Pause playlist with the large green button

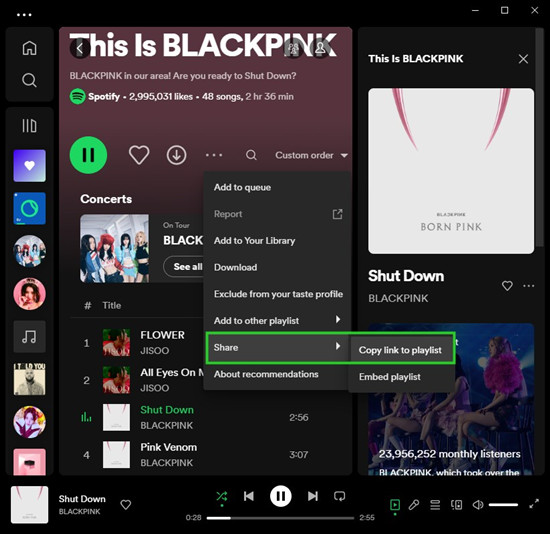(x=88, y=155)
